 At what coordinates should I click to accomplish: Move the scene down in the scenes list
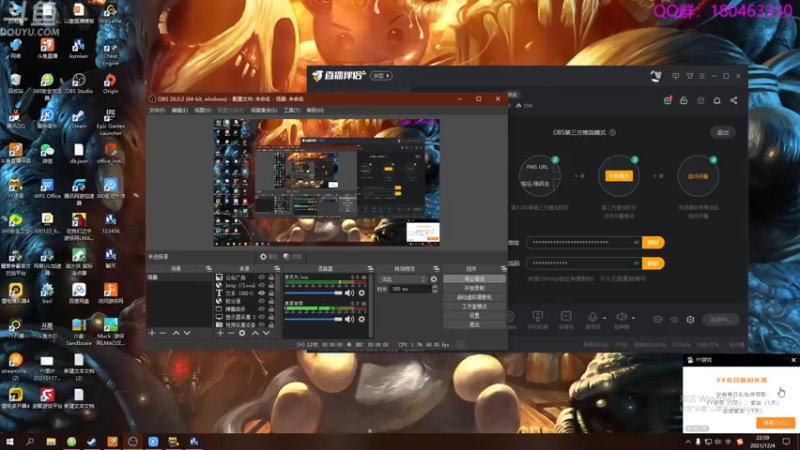187,333
